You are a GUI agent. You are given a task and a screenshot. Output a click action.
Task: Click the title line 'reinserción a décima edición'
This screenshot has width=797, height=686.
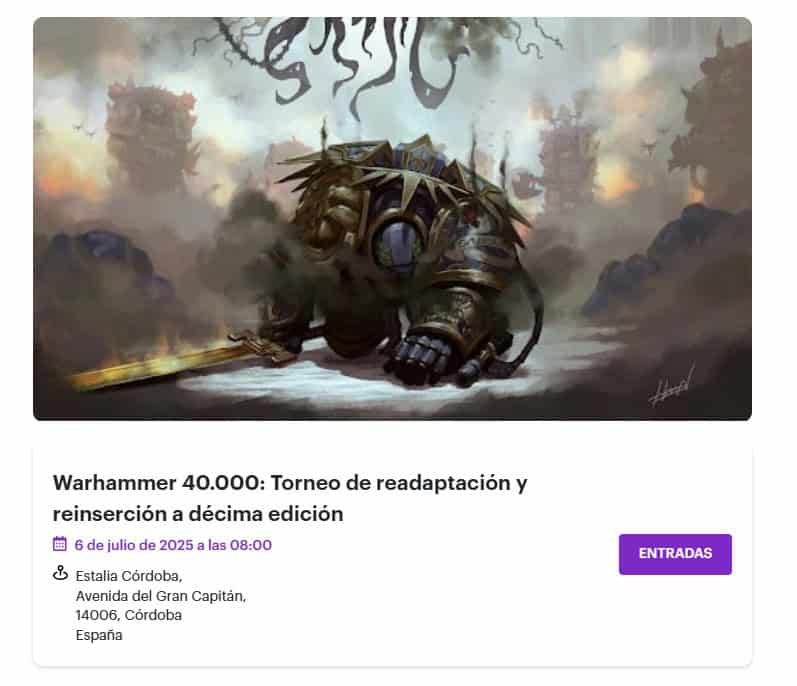tap(198, 514)
